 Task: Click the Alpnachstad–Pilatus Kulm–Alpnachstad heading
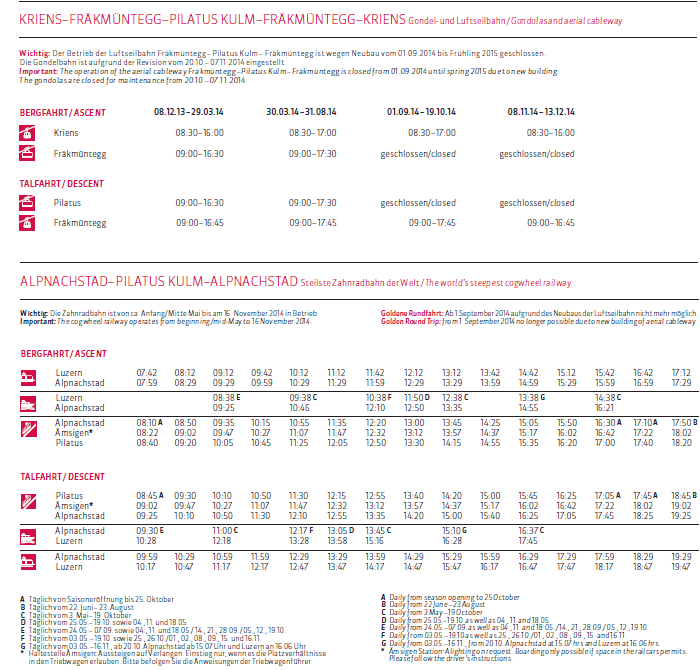(159, 282)
